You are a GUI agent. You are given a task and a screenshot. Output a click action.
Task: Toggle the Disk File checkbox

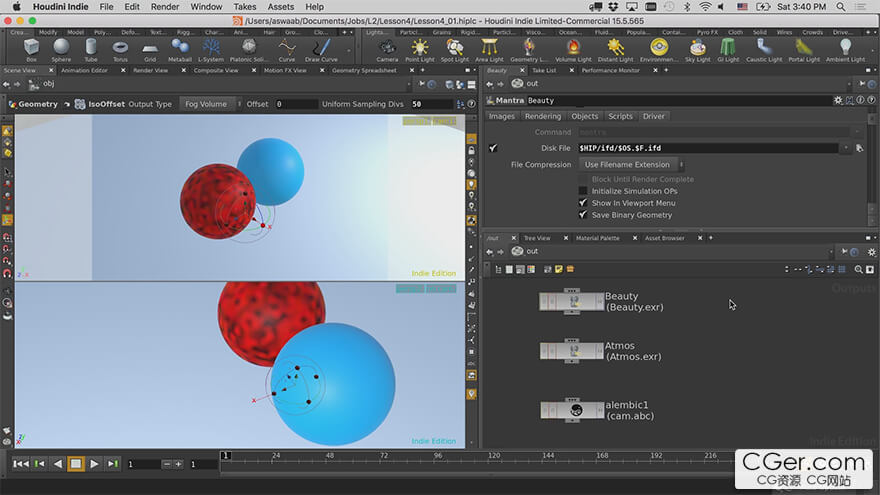point(493,148)
